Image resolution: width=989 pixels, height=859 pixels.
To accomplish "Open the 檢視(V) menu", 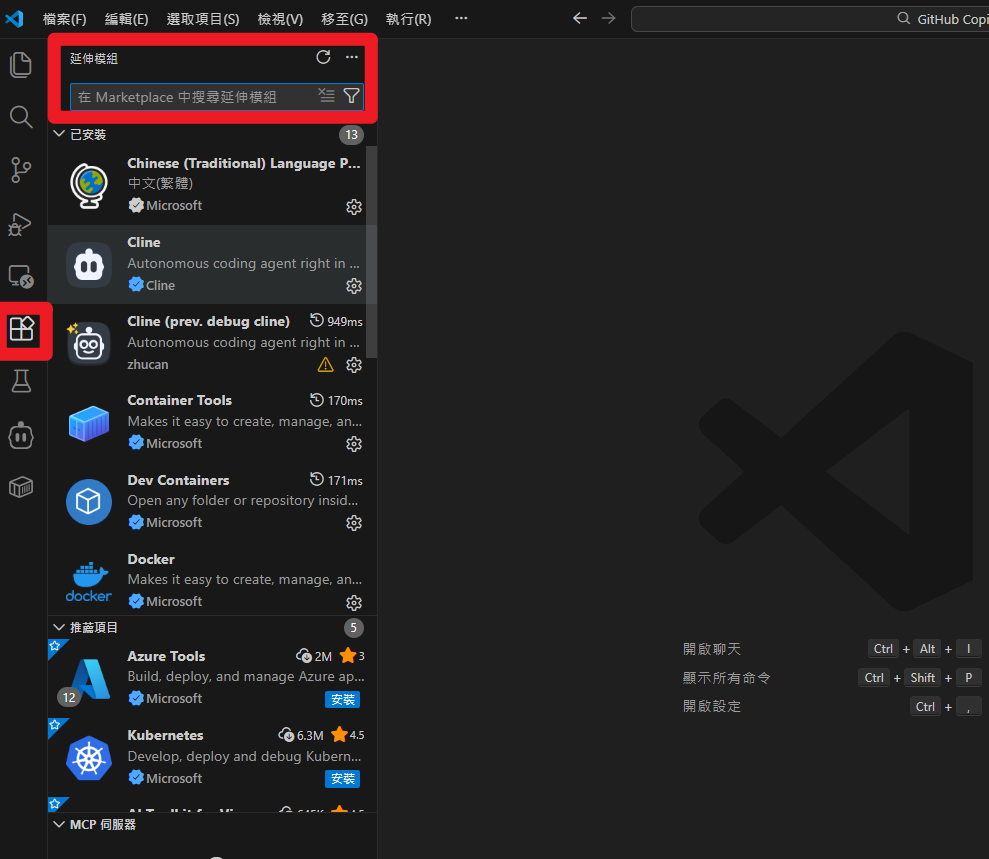I will pyautogui.click(x=280, y=19).
